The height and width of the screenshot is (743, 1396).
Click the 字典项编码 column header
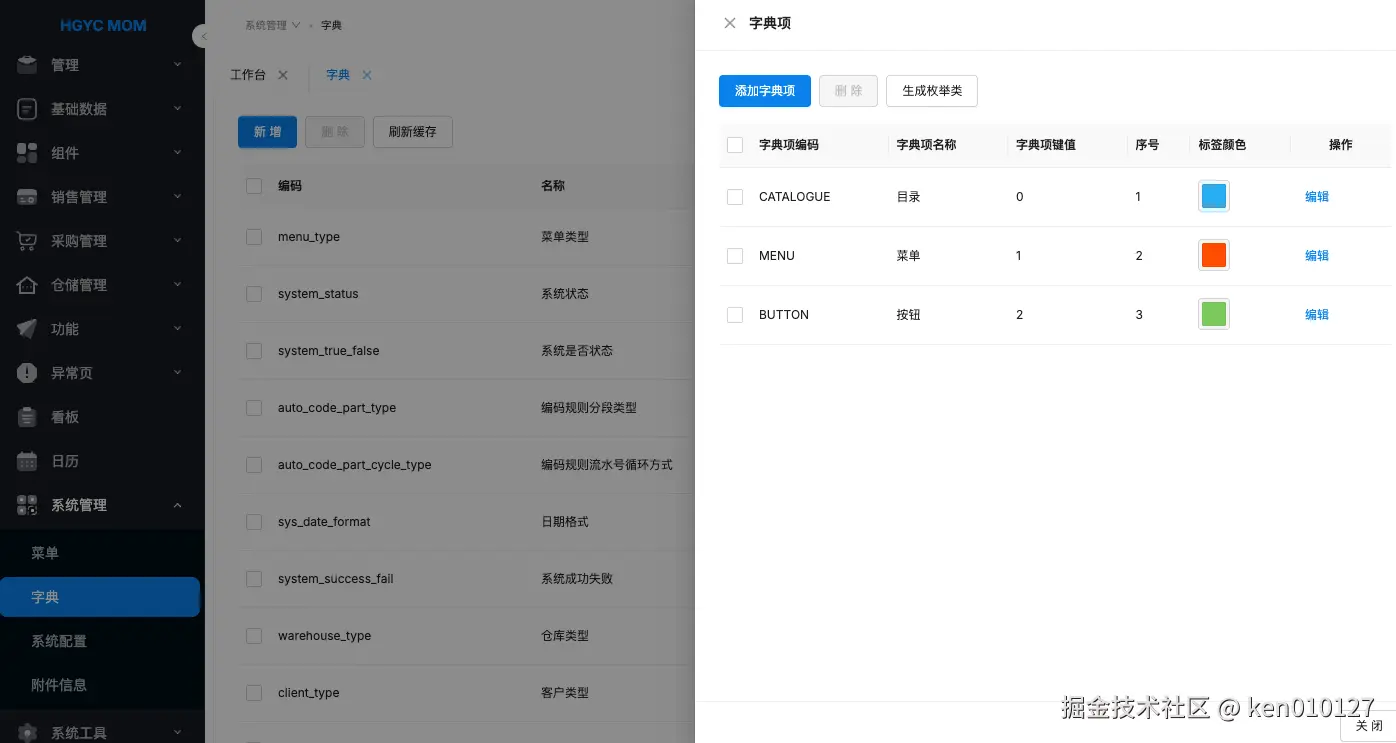point(789,145)
